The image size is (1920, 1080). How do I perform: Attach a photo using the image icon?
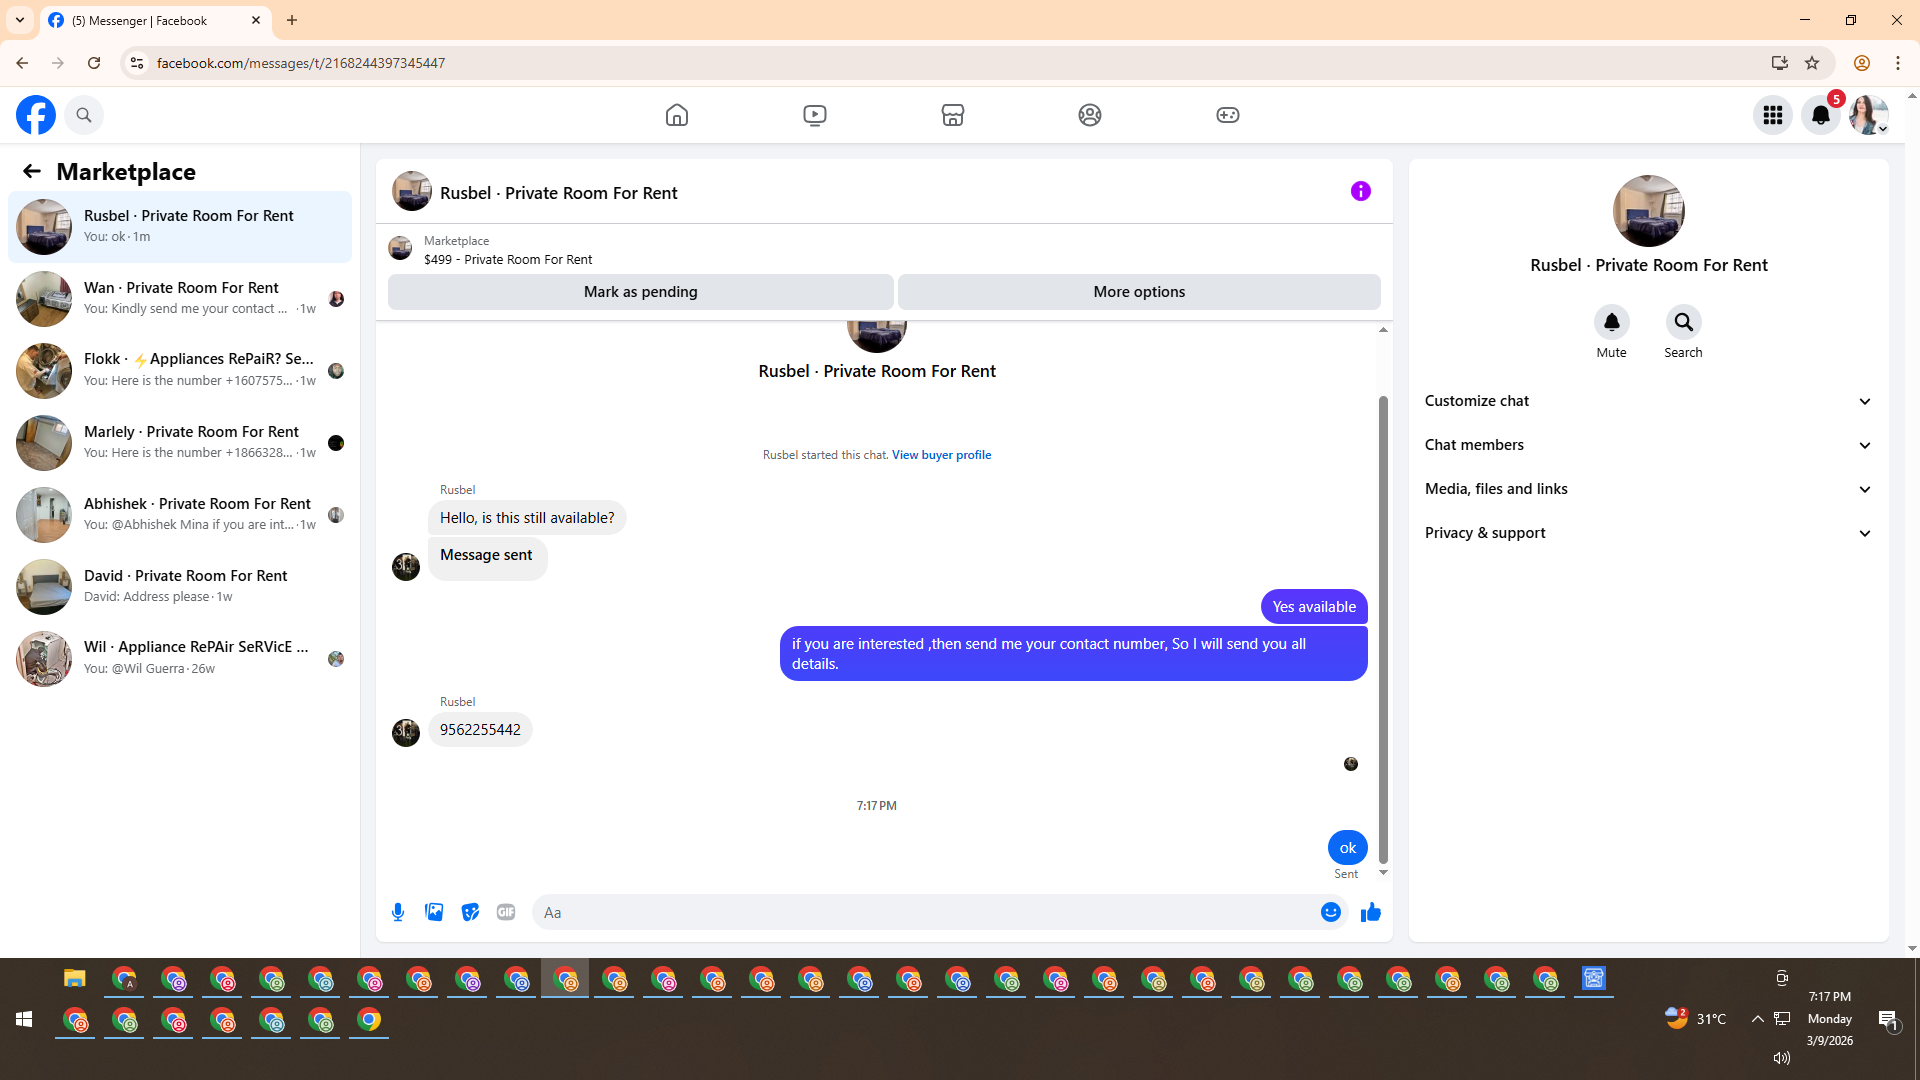click(x=434, y=912)
